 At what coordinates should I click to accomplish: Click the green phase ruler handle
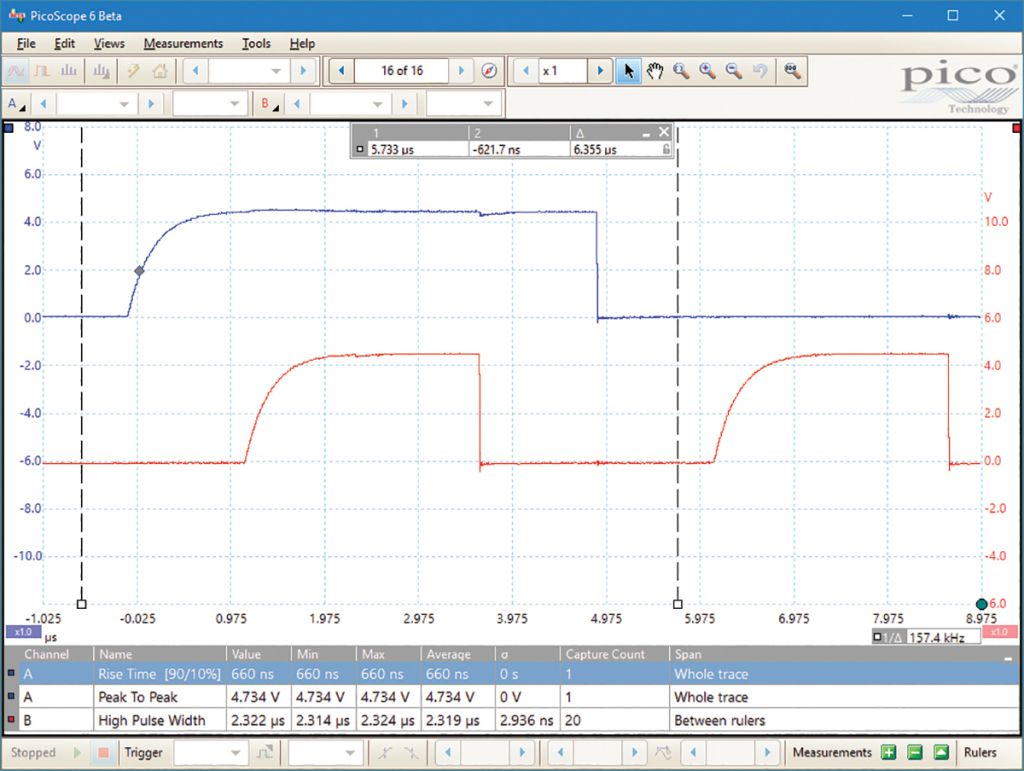click(981, 604)
